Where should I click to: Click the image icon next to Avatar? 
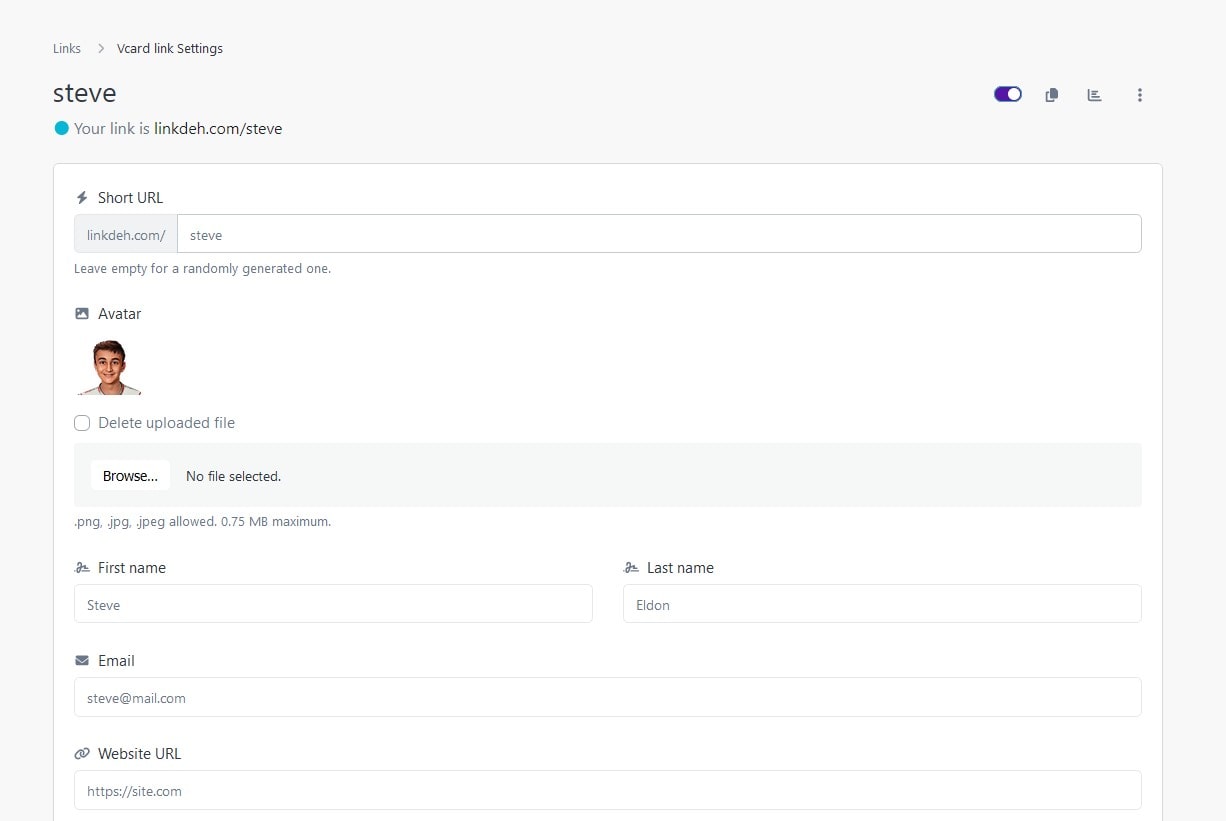[x=81, y=313]
